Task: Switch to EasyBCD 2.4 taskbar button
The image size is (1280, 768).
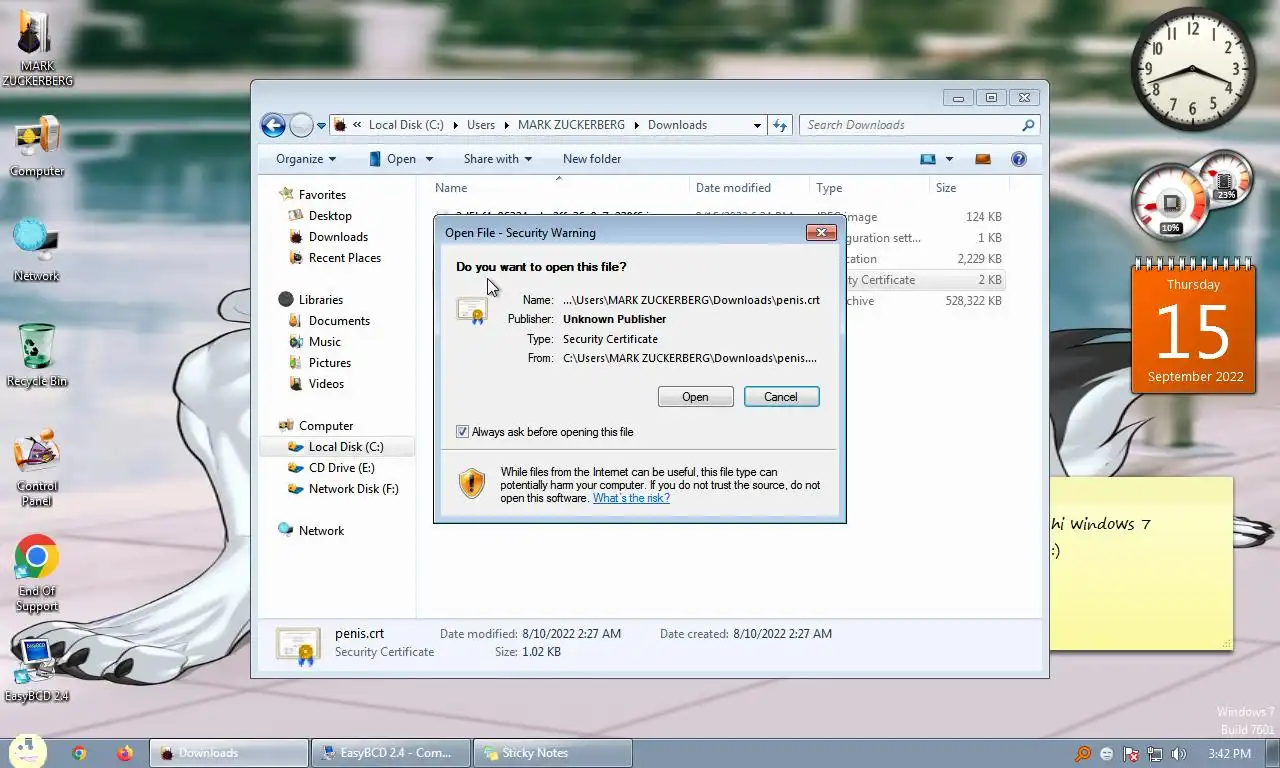Action: click(x=391, y=753)
